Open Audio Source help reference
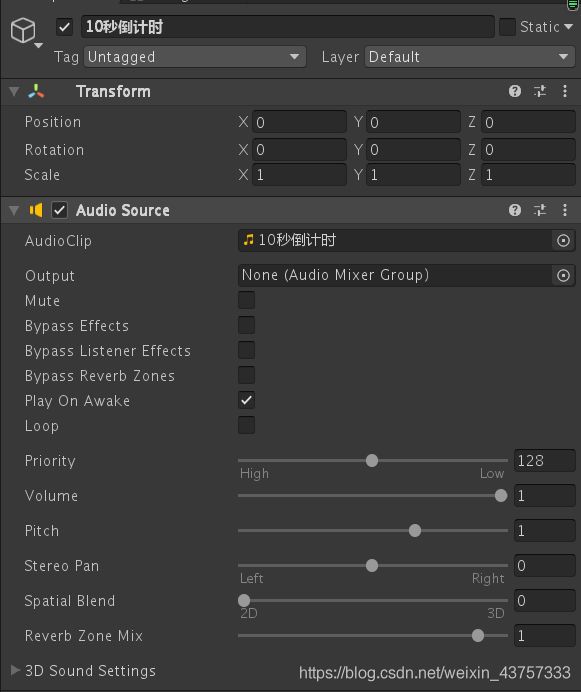 515,210
